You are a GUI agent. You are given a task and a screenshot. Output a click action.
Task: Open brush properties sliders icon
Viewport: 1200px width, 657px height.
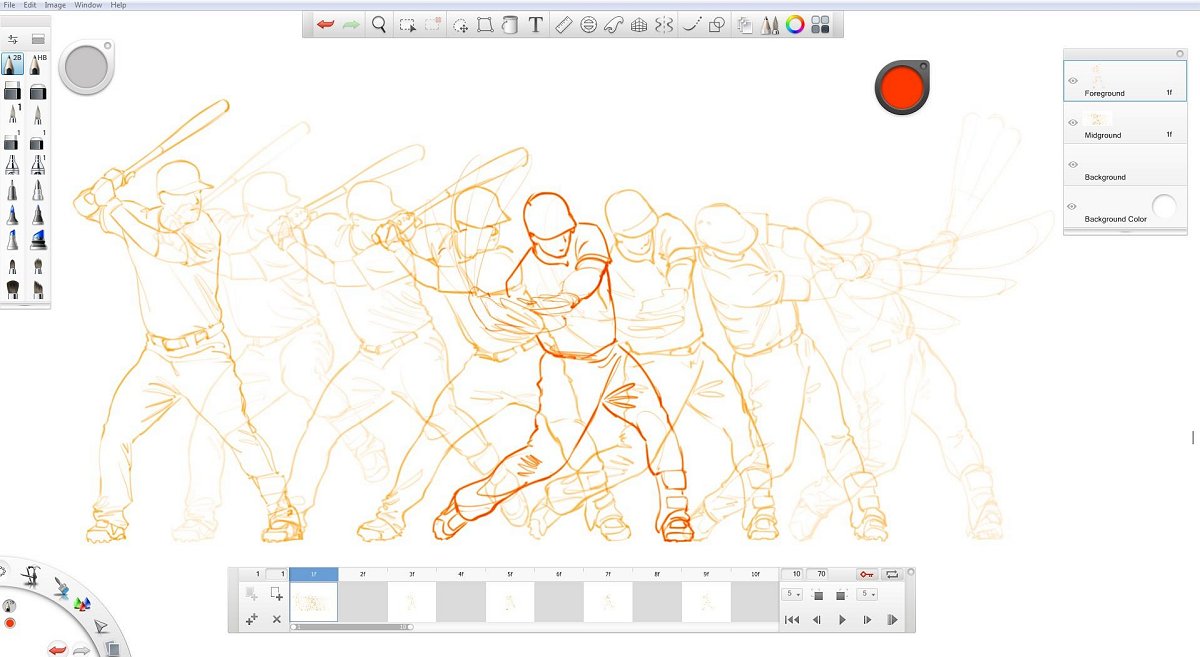coord(13,39)
